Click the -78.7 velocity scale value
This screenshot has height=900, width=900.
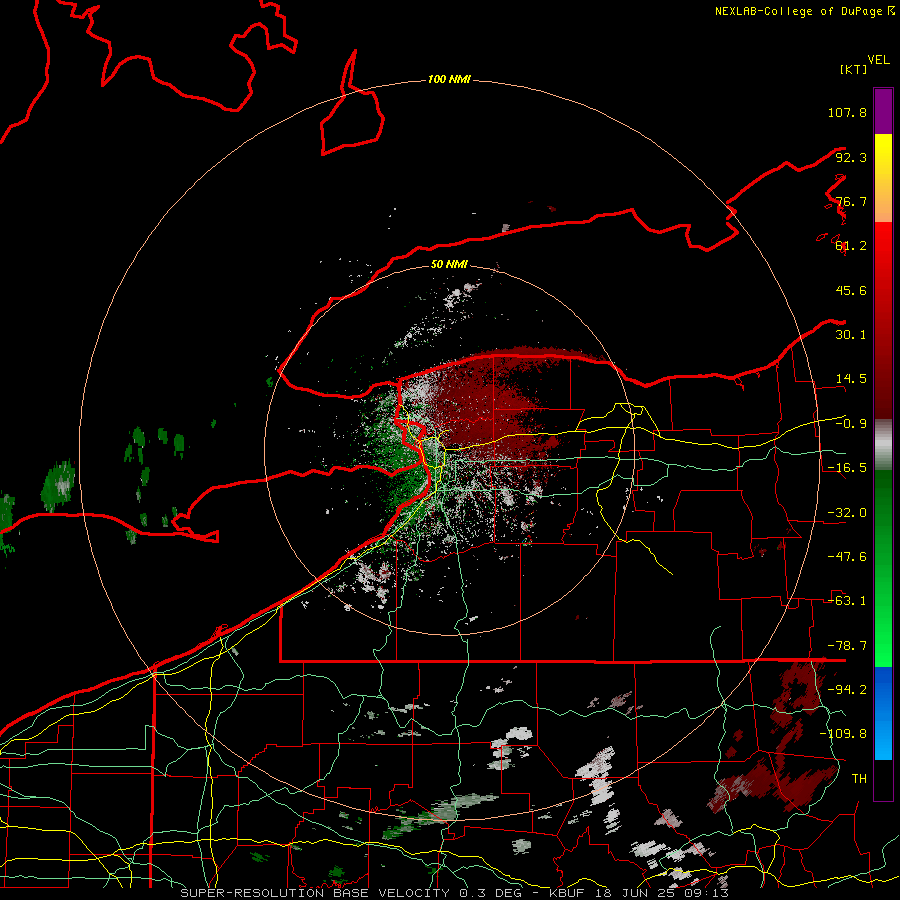(847, 646)
